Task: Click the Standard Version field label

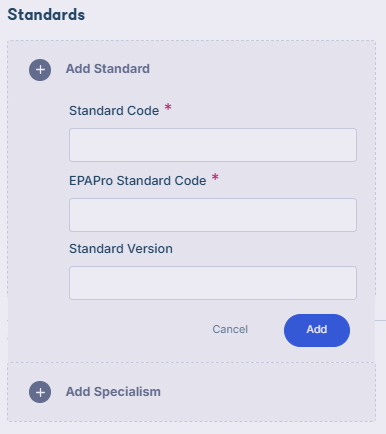Action: pyautogui.click(x=121, y=249)
